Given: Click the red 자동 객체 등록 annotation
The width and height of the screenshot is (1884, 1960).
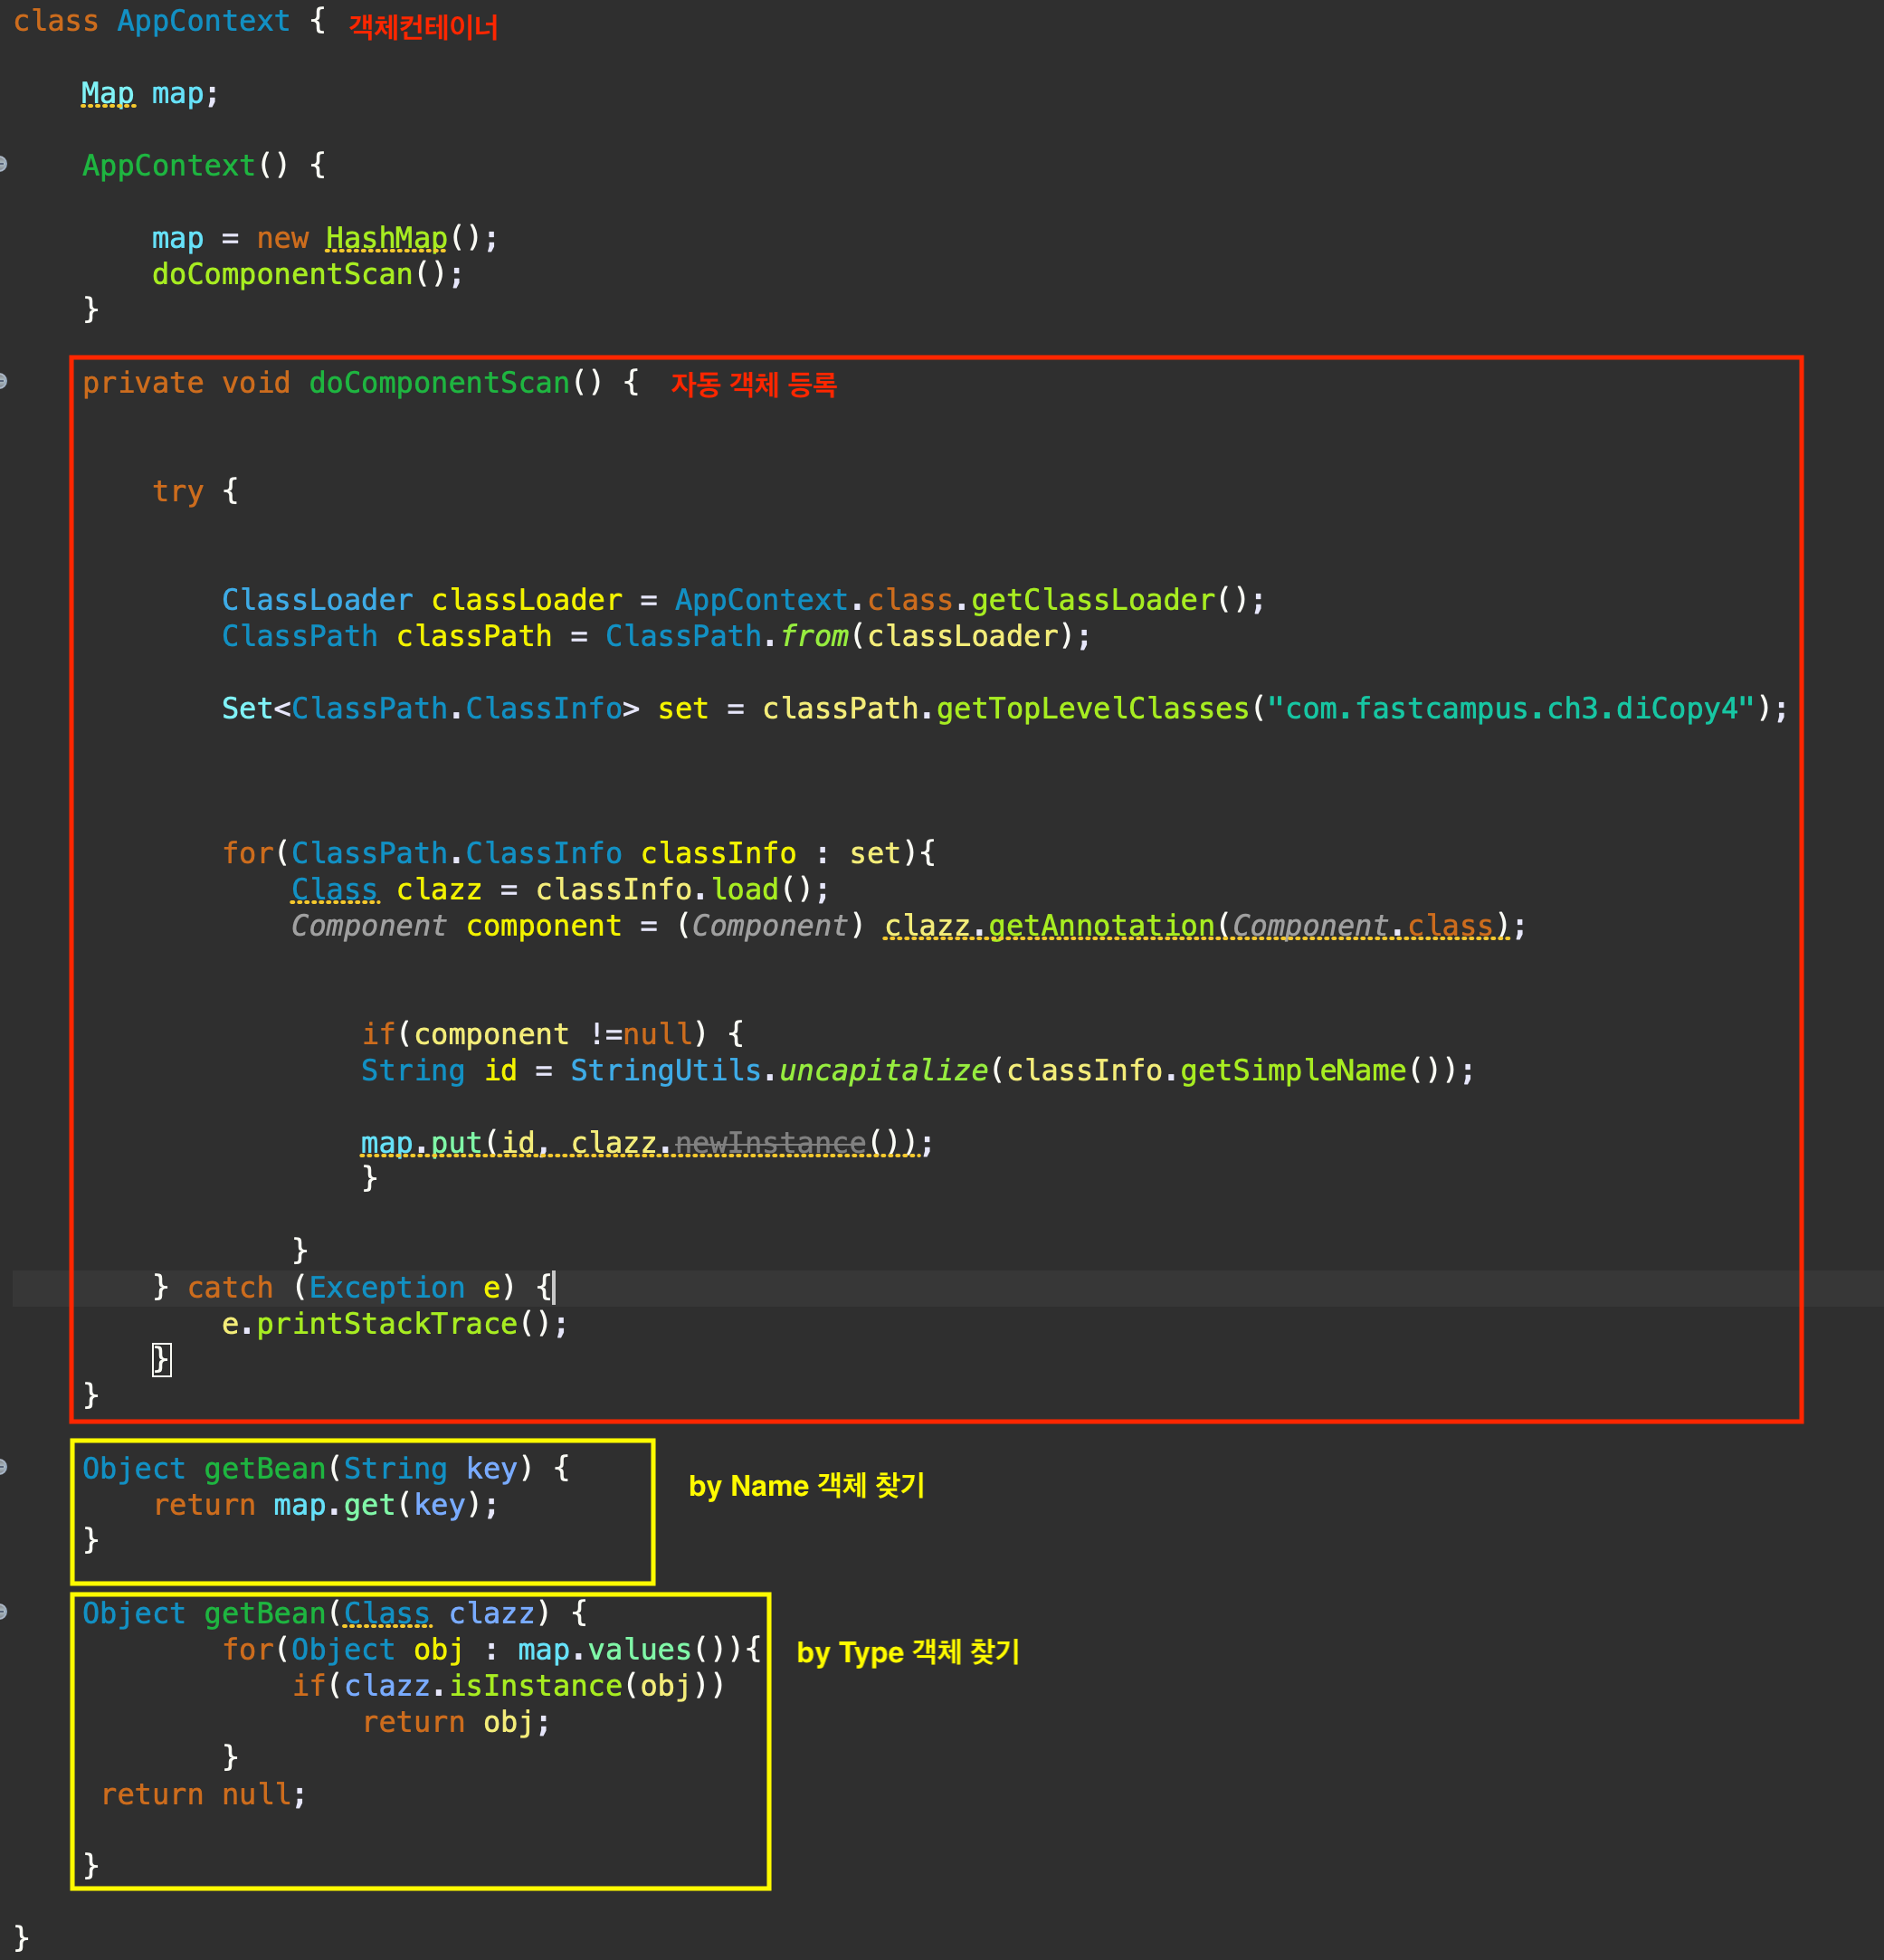Looking at the screenshot, I should 753,384.
